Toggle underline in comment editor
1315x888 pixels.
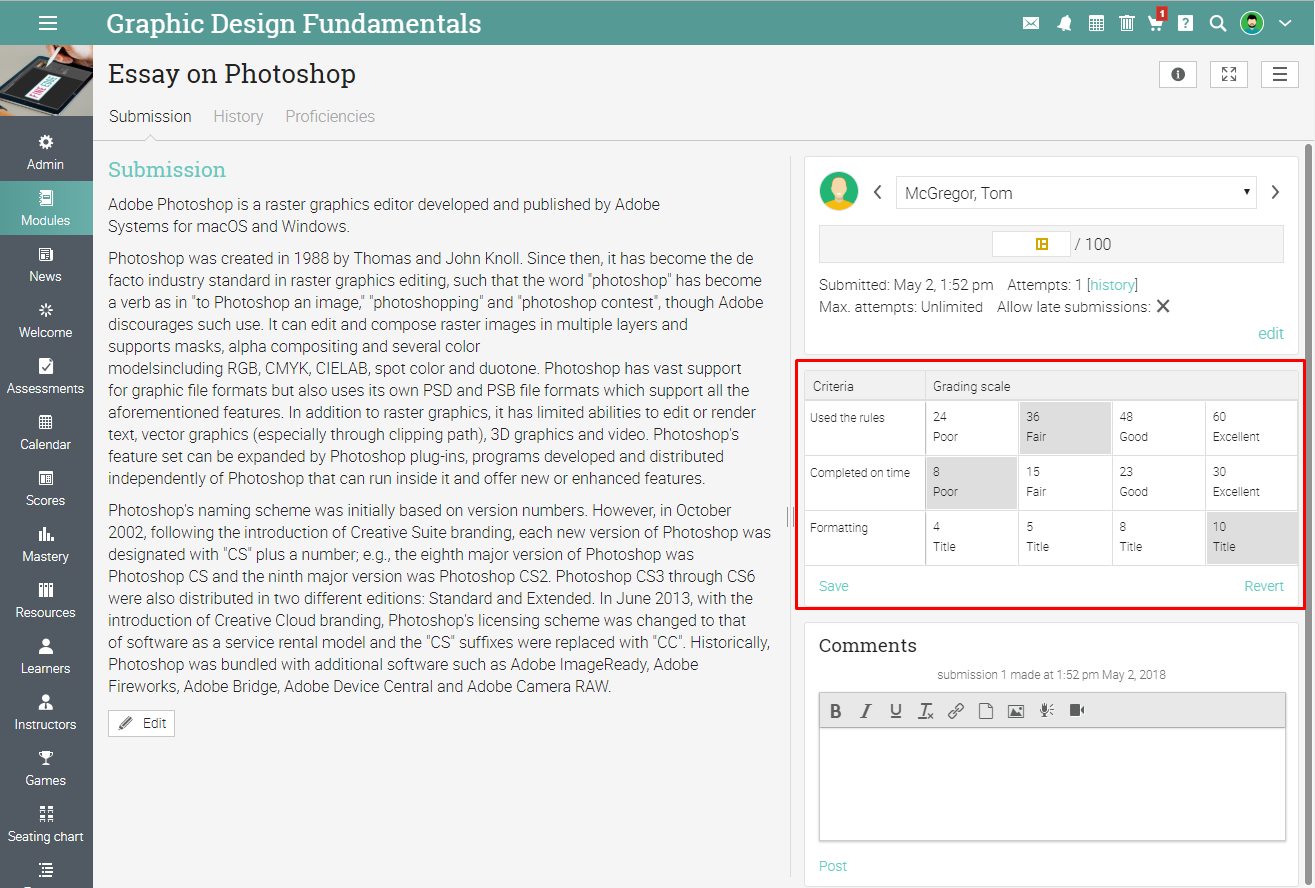tap(896, 711)
